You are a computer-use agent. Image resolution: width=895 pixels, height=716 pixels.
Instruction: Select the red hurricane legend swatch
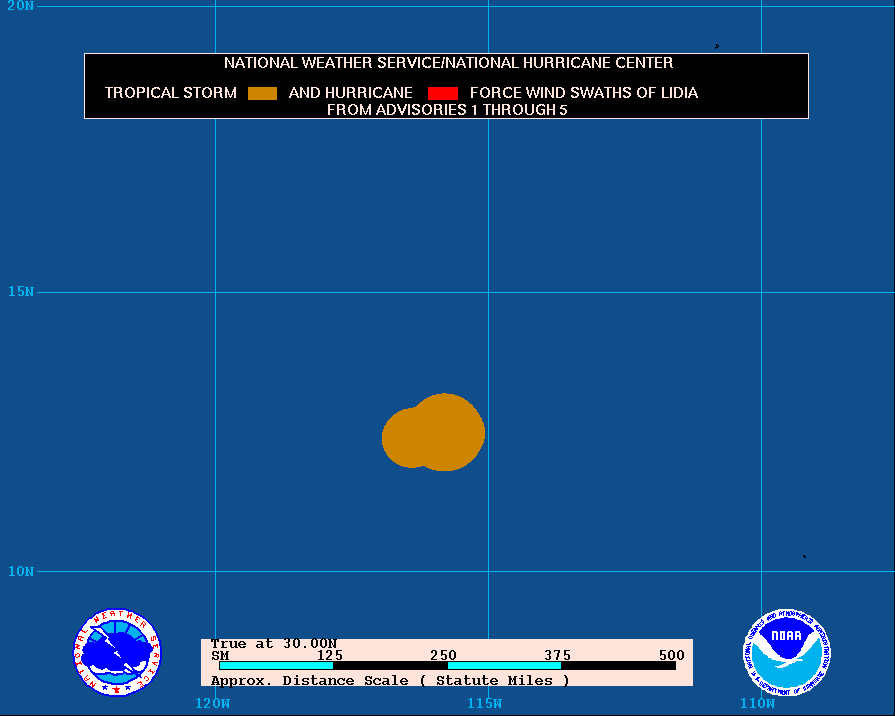pyautogui.click(x=443, y=94)
